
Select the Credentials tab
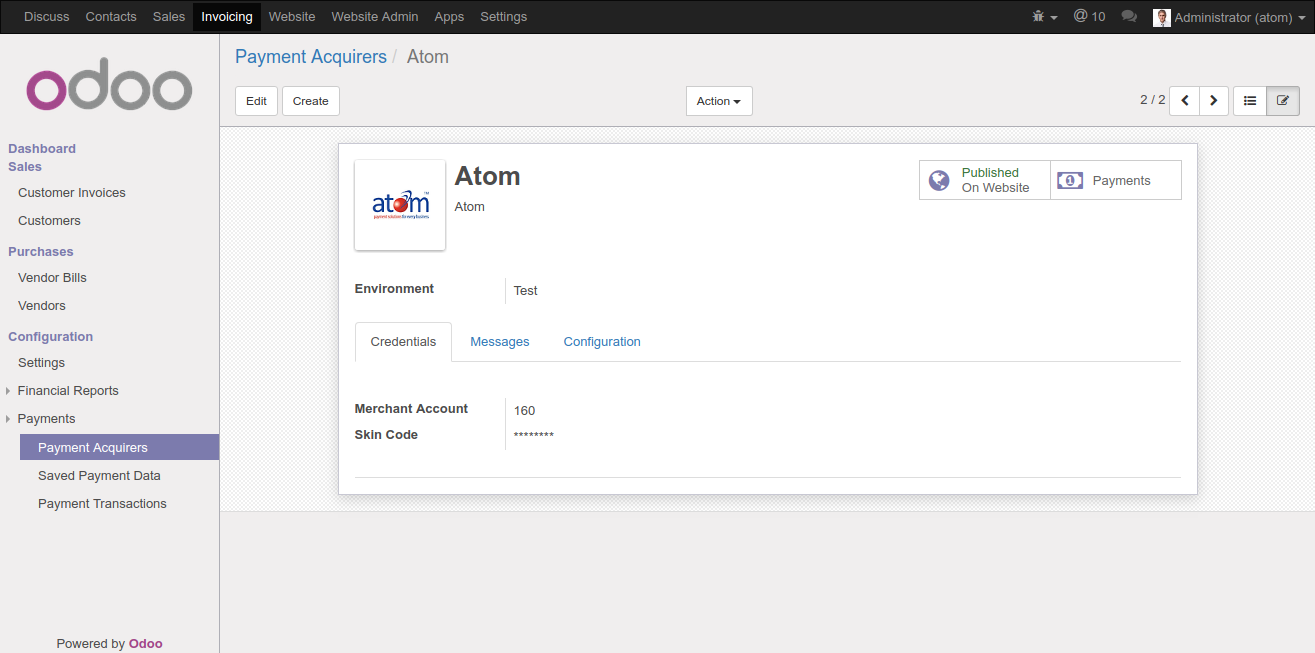(403, 342)
